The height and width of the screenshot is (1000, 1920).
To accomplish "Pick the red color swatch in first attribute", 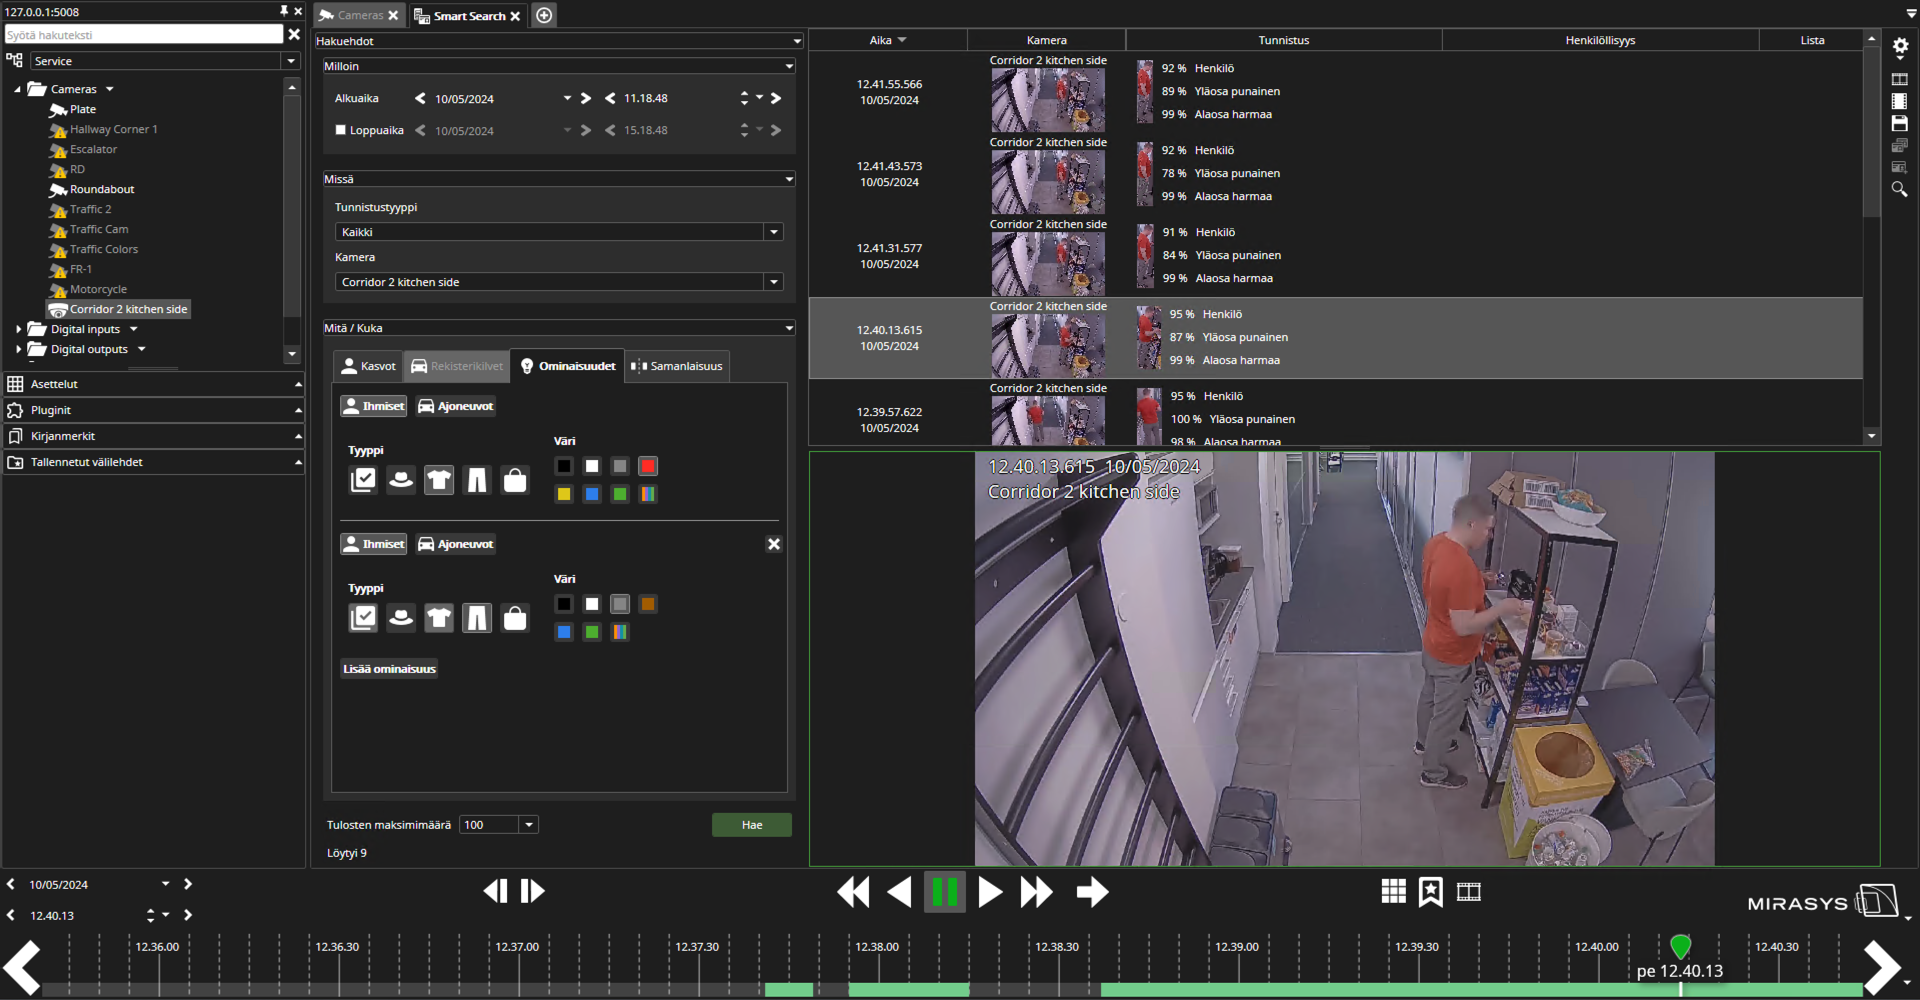I will coord(648,466).
